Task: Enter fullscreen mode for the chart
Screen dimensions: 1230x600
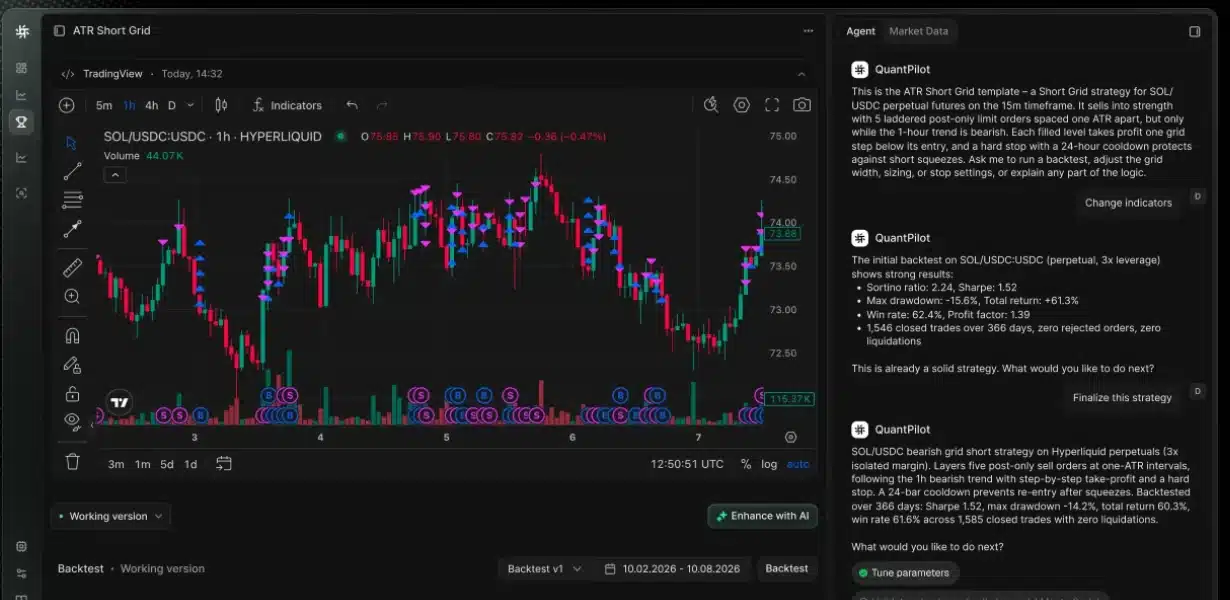Action: tap(772, 105)
